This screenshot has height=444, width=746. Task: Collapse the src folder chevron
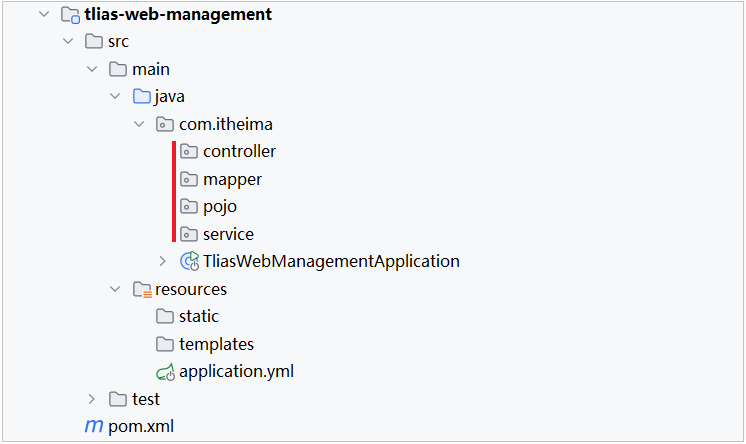(x=68, y=42)
